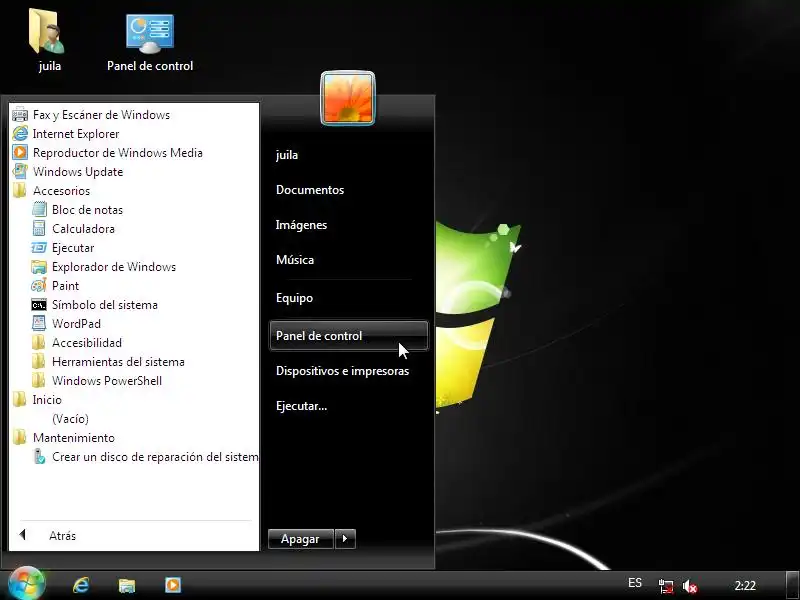This screenshot has width=800, height=600.
Task: Click the Apagar button
Action: [301, 539]
